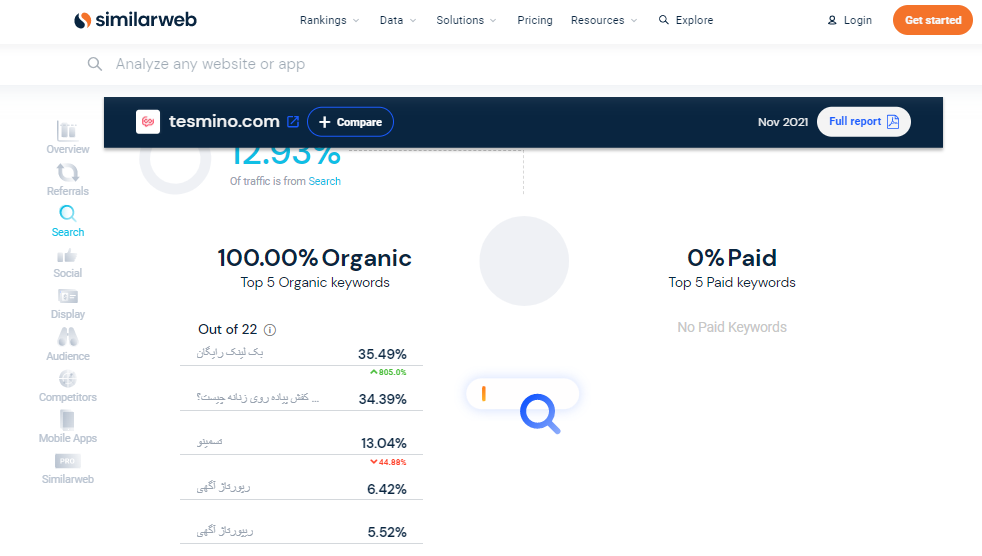Screen dimensions: 982x556
Task: Select the tesmino.com site name
Action: (x=224, y=121)
